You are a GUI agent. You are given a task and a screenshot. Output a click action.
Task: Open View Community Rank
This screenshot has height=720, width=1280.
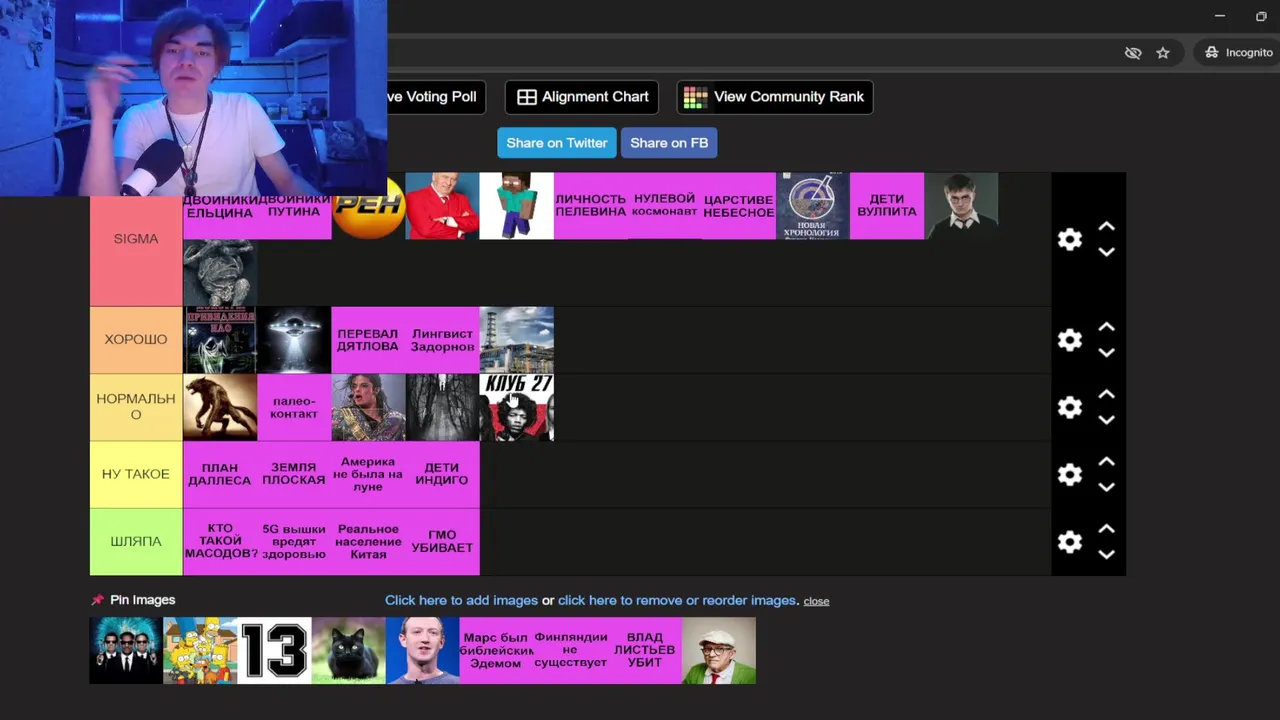tap(774, 97)
